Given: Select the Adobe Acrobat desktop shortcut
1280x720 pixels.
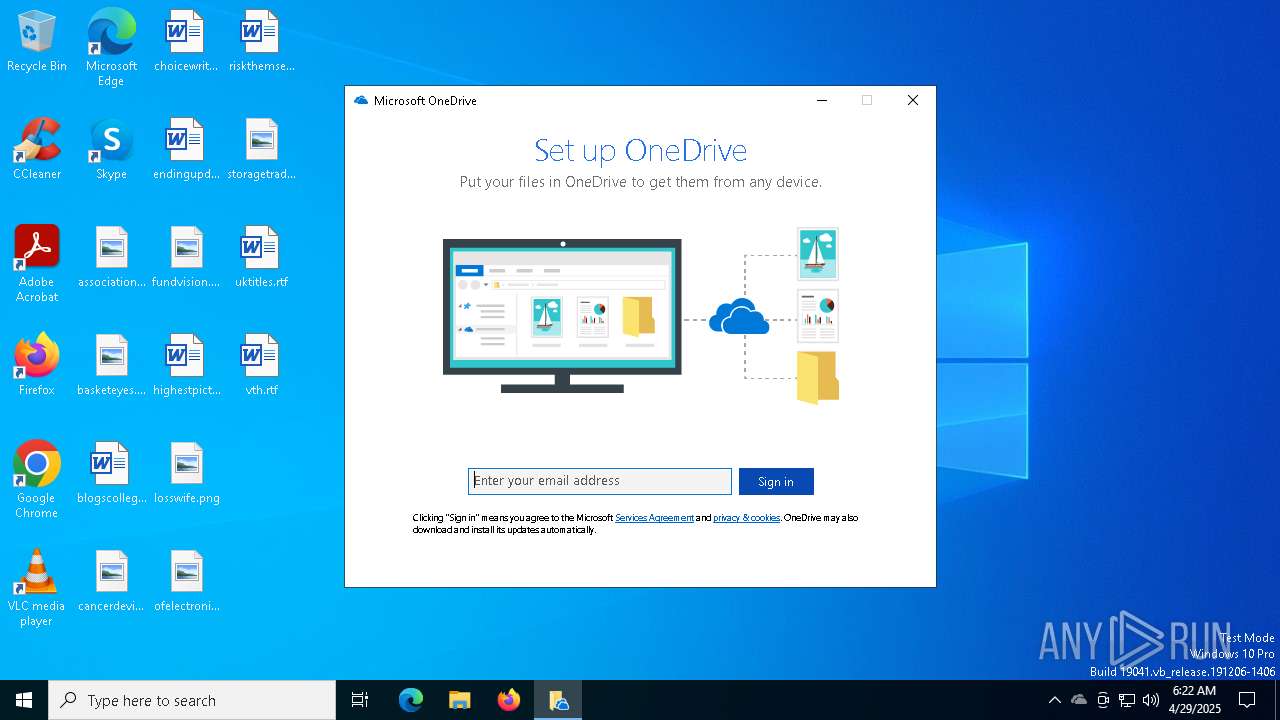Looking at the screenshot, I should click(37, 264).
